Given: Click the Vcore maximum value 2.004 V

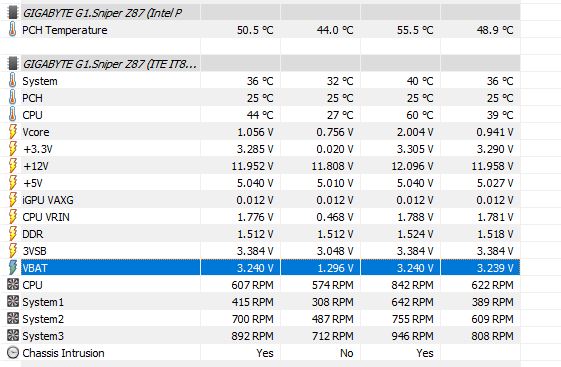Looking at the screenshot, I should tap(415, 132).
